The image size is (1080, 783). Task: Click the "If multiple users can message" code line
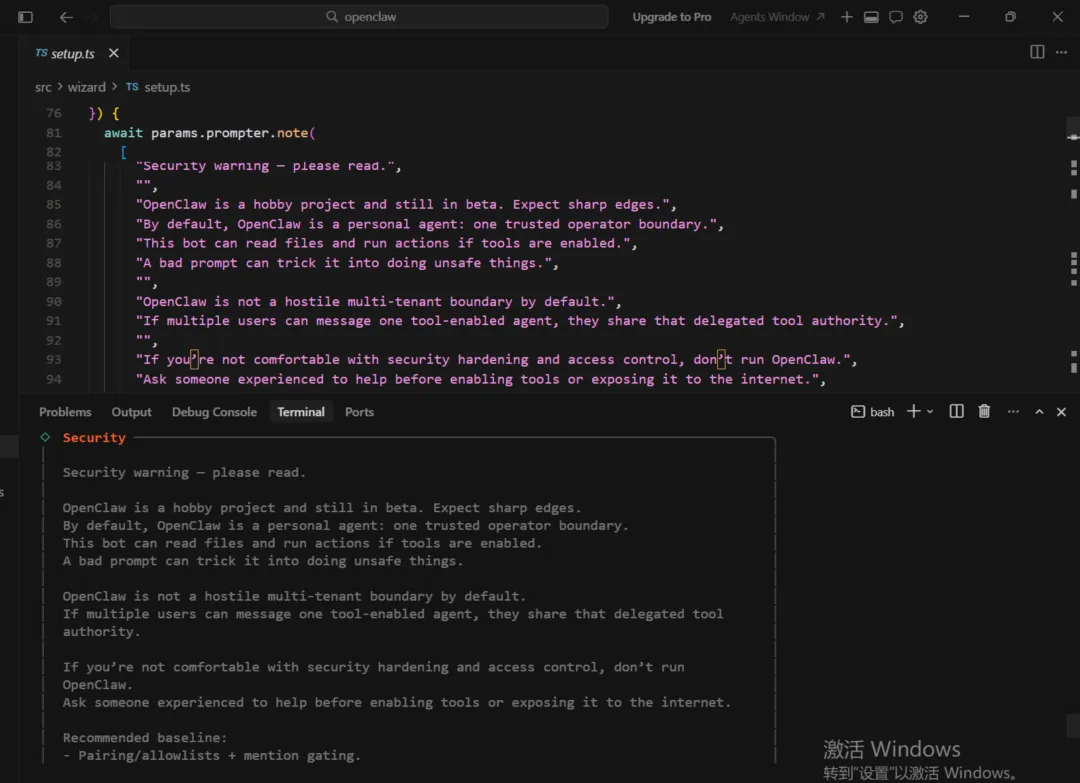(x=520, y=321)
